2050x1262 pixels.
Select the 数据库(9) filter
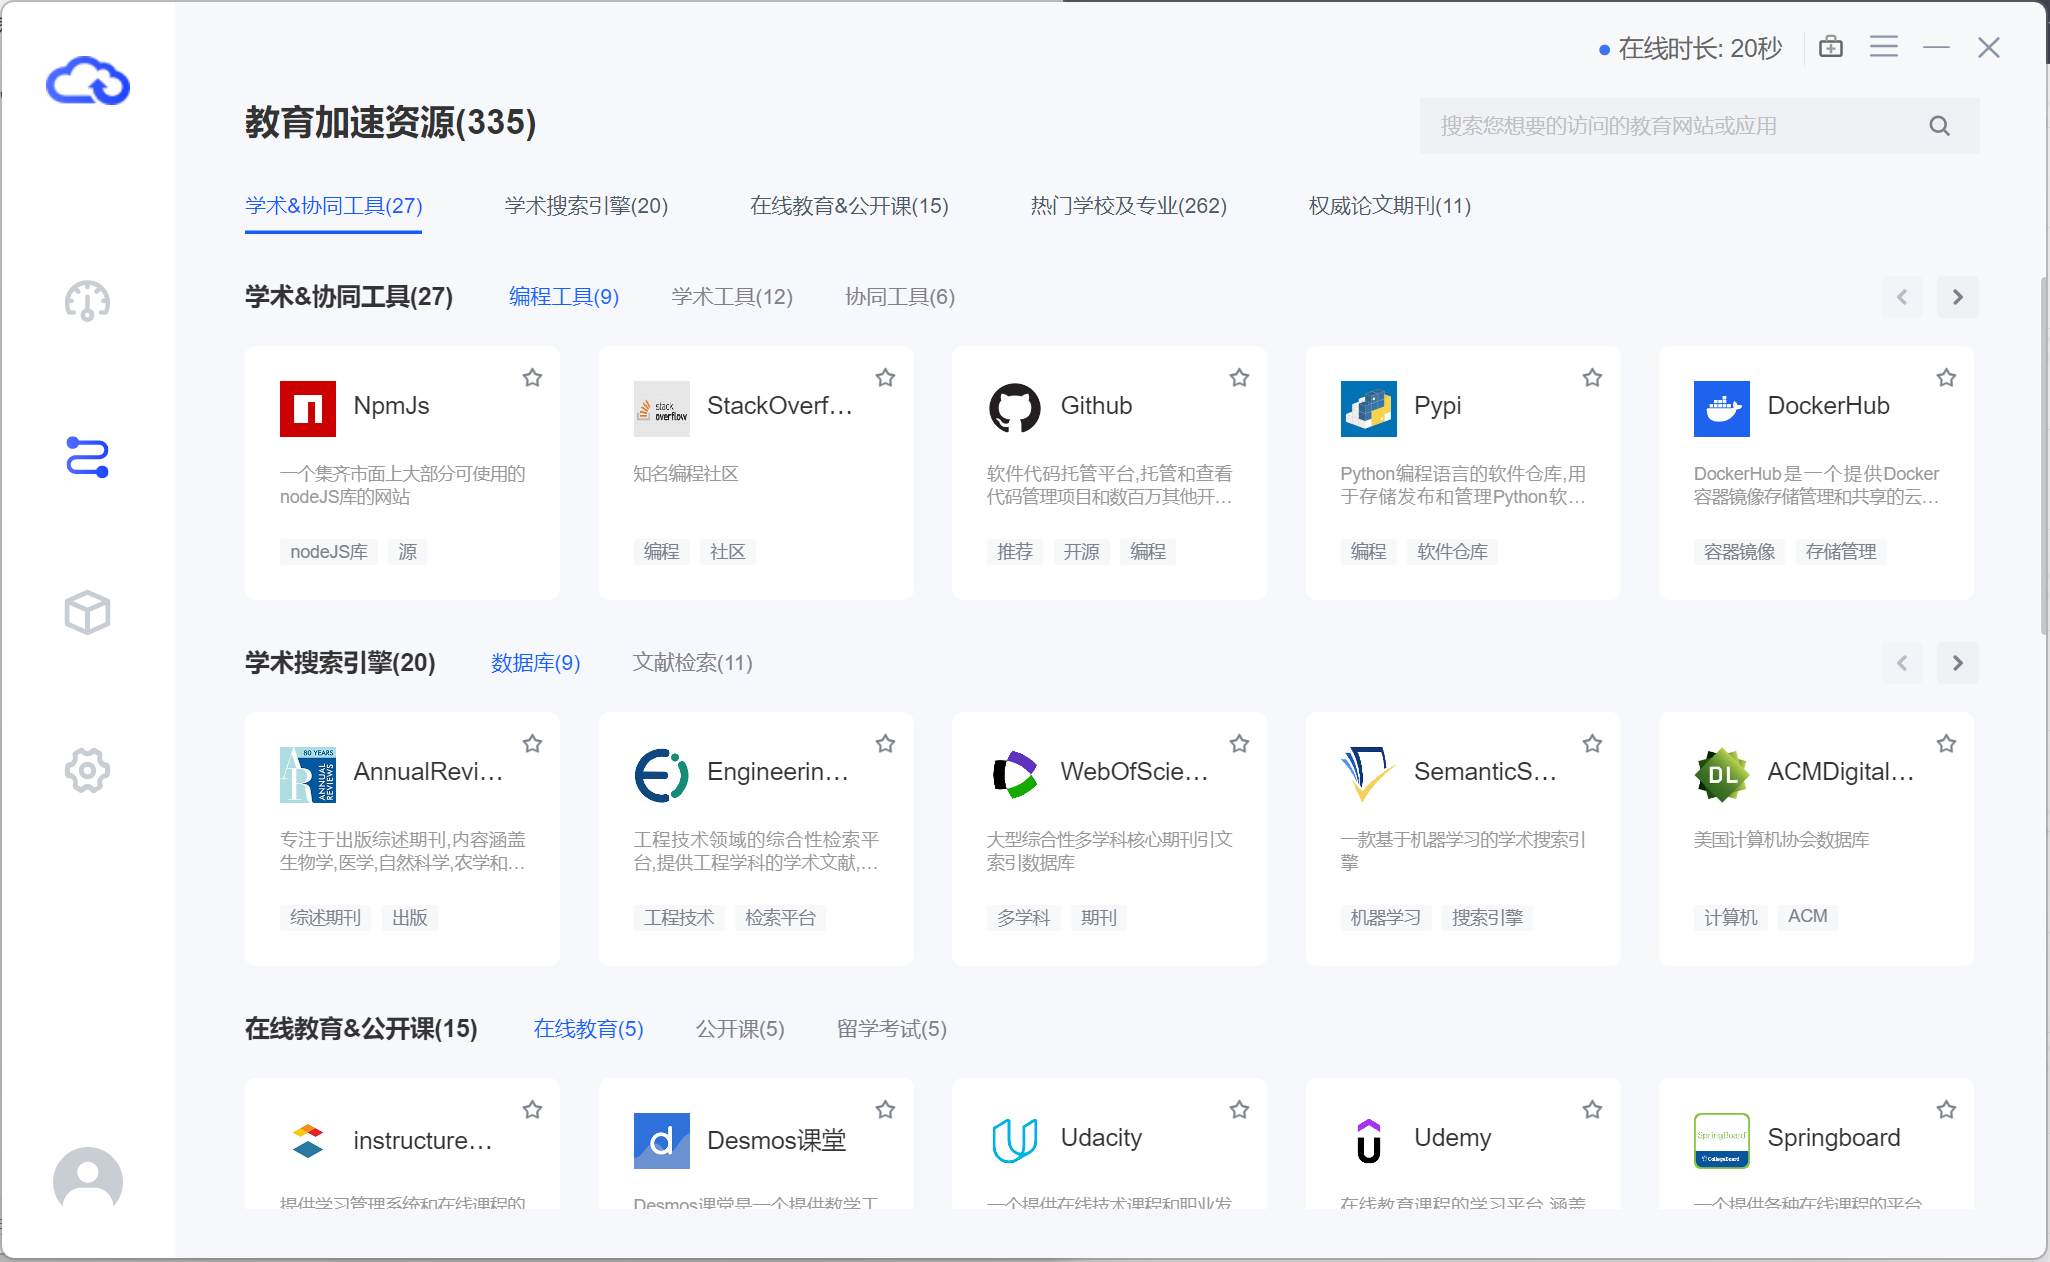536,663
